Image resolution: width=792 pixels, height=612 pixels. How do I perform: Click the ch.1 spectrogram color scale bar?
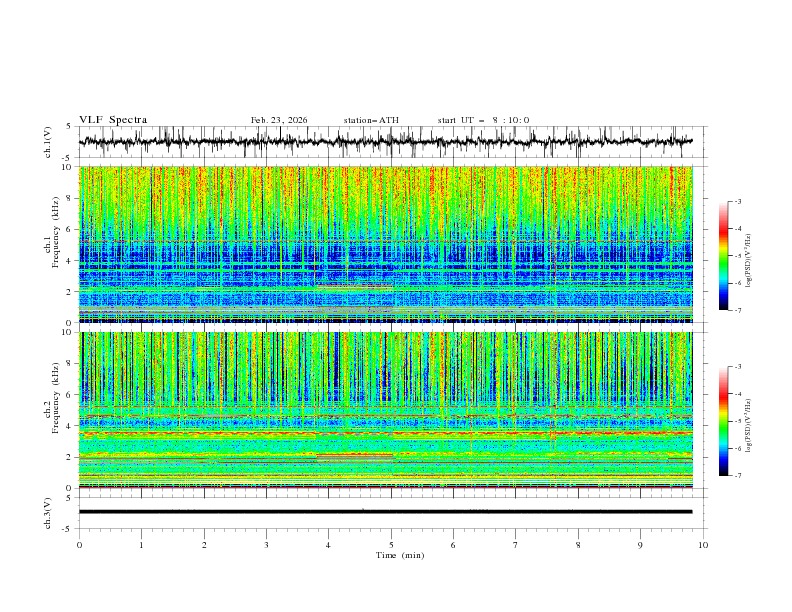pos(723,255)
